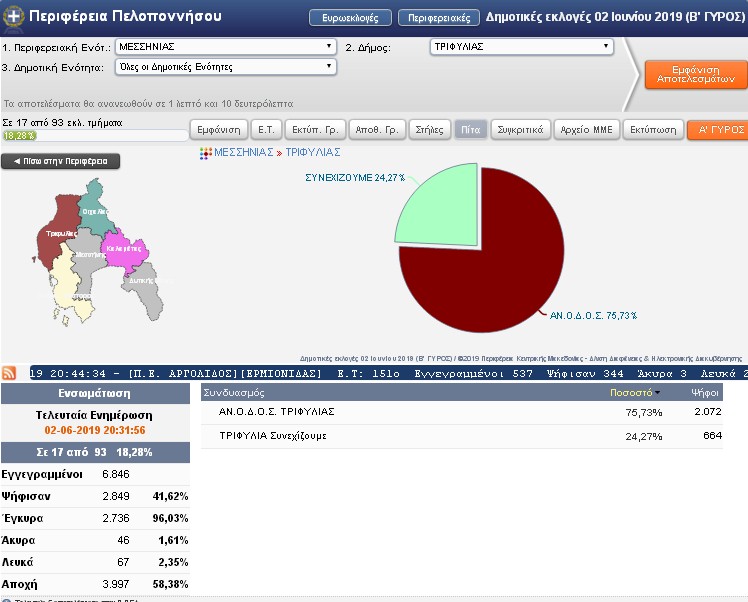The width and height of the screenshot is (748, 602).
Task: Click light green ΣΥΝΕΧΙΖΟΥΜΕ pie slice
Action: (446, 210)
